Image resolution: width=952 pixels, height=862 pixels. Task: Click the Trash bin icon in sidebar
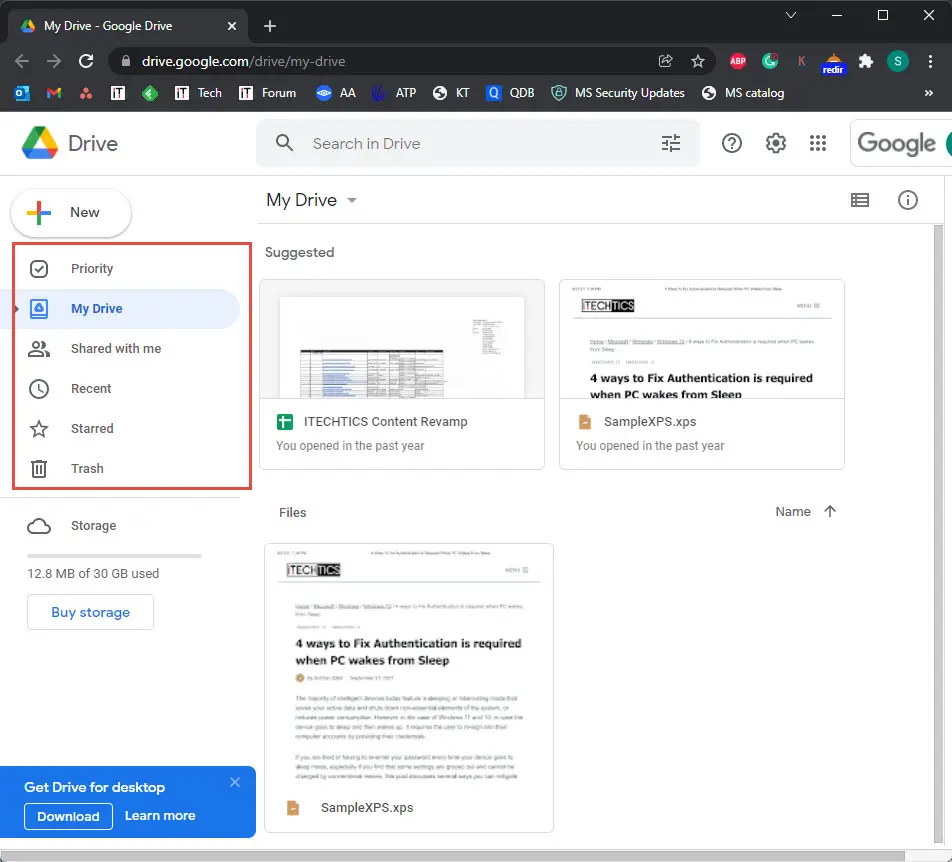pos(39,468)
